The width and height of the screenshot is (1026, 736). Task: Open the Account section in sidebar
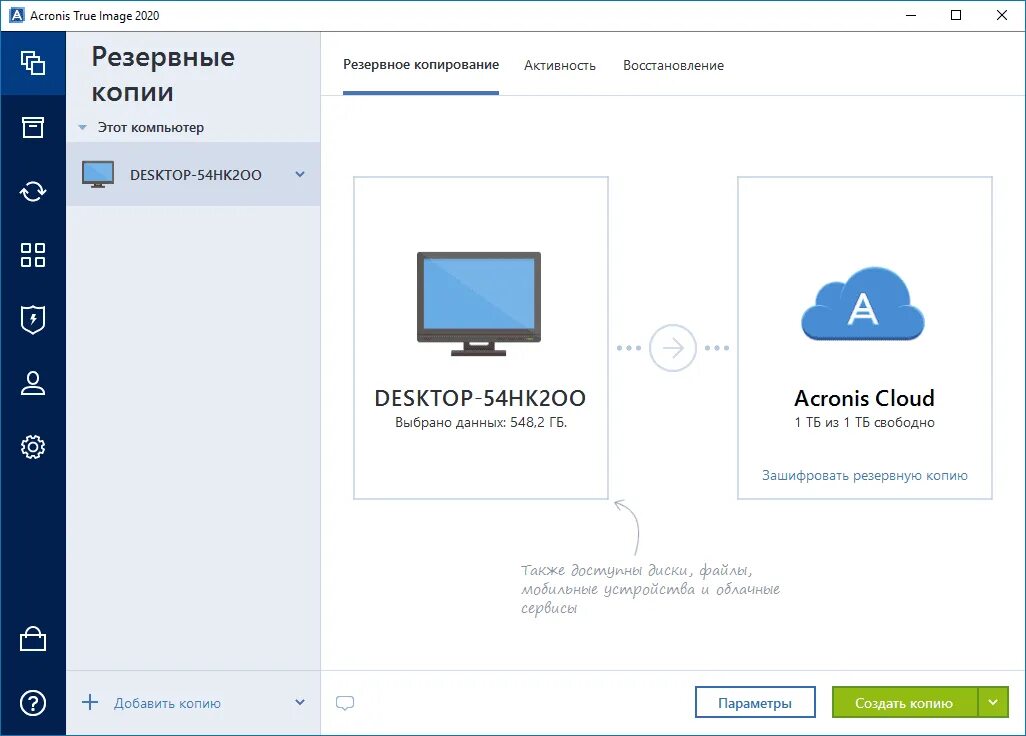[x=33, y=383]
